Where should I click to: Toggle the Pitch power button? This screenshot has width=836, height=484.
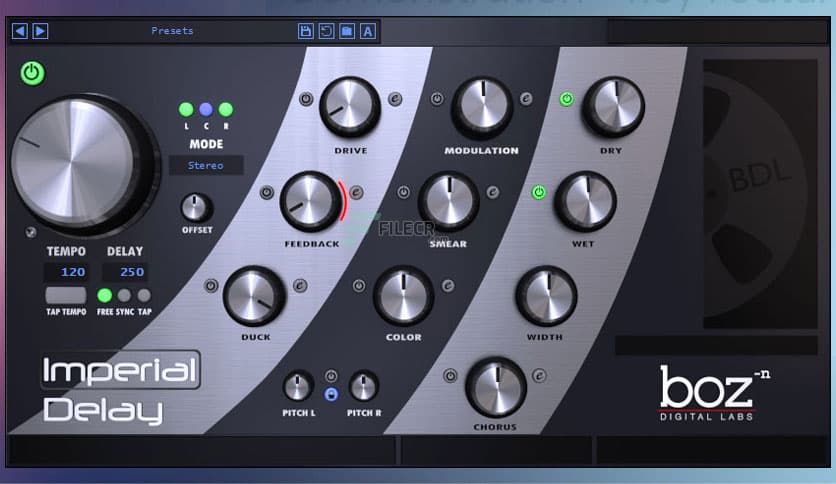coord(331,376)
